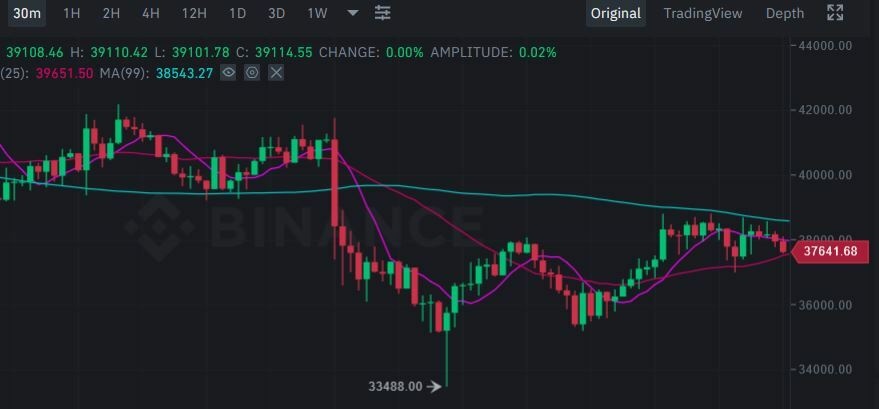
Task: Switch to 1H interval
Action: [x=72, y=13]
